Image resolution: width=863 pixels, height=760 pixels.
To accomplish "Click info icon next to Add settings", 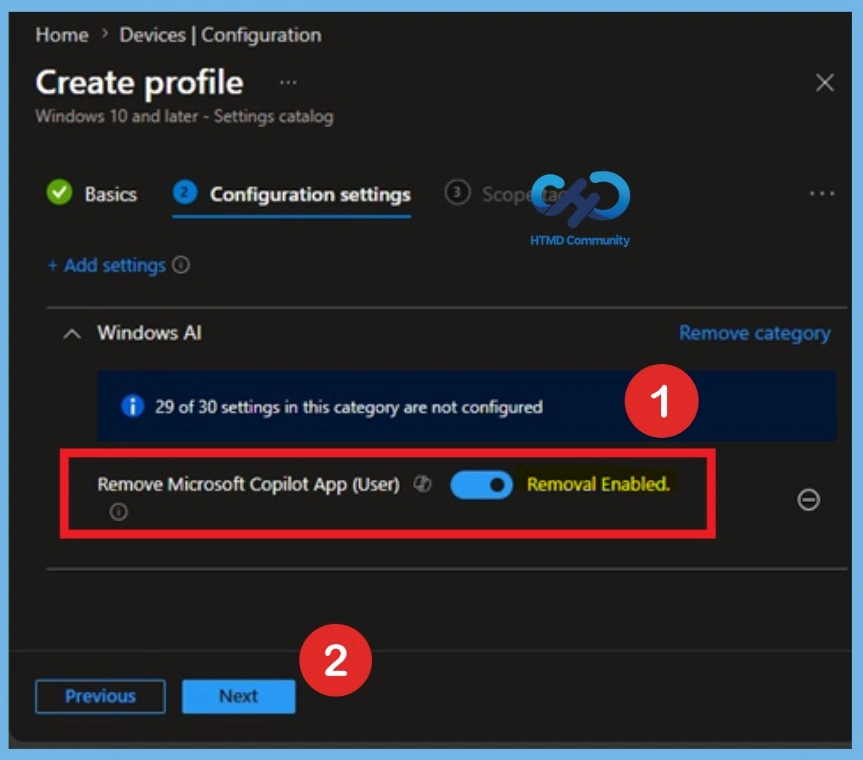I will coord(181,265).
